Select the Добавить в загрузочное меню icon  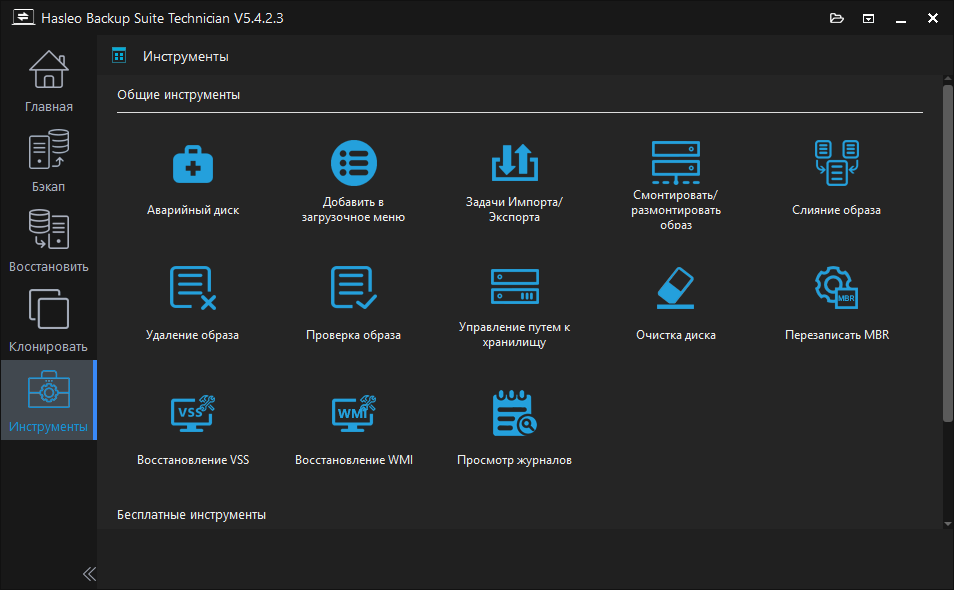tap(353, 163)
